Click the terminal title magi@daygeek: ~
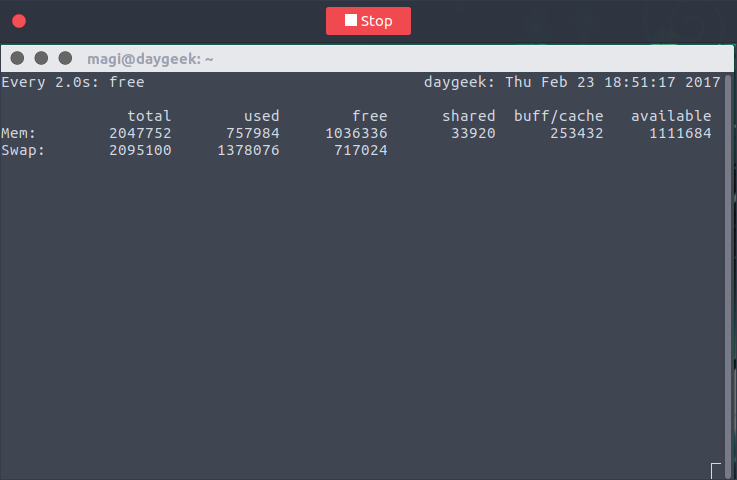Screen dimensions: 737x480 coord(150,59)
